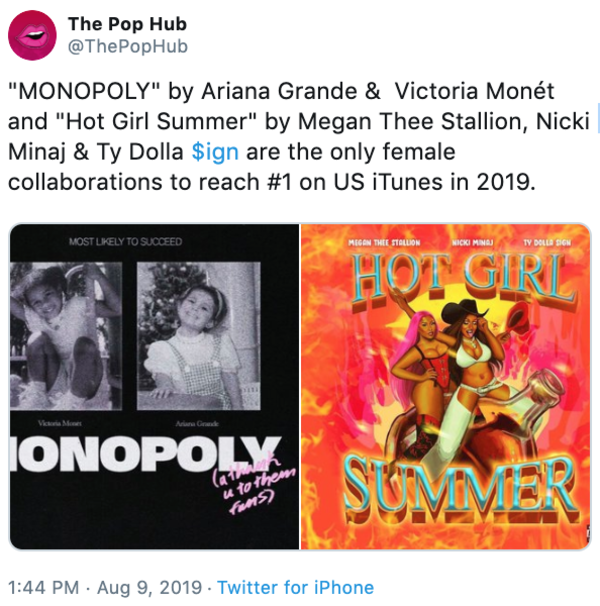Click the Aug 9, 2019 date
The width and height of the screenshot is (600, 606).
coord(150,587)
